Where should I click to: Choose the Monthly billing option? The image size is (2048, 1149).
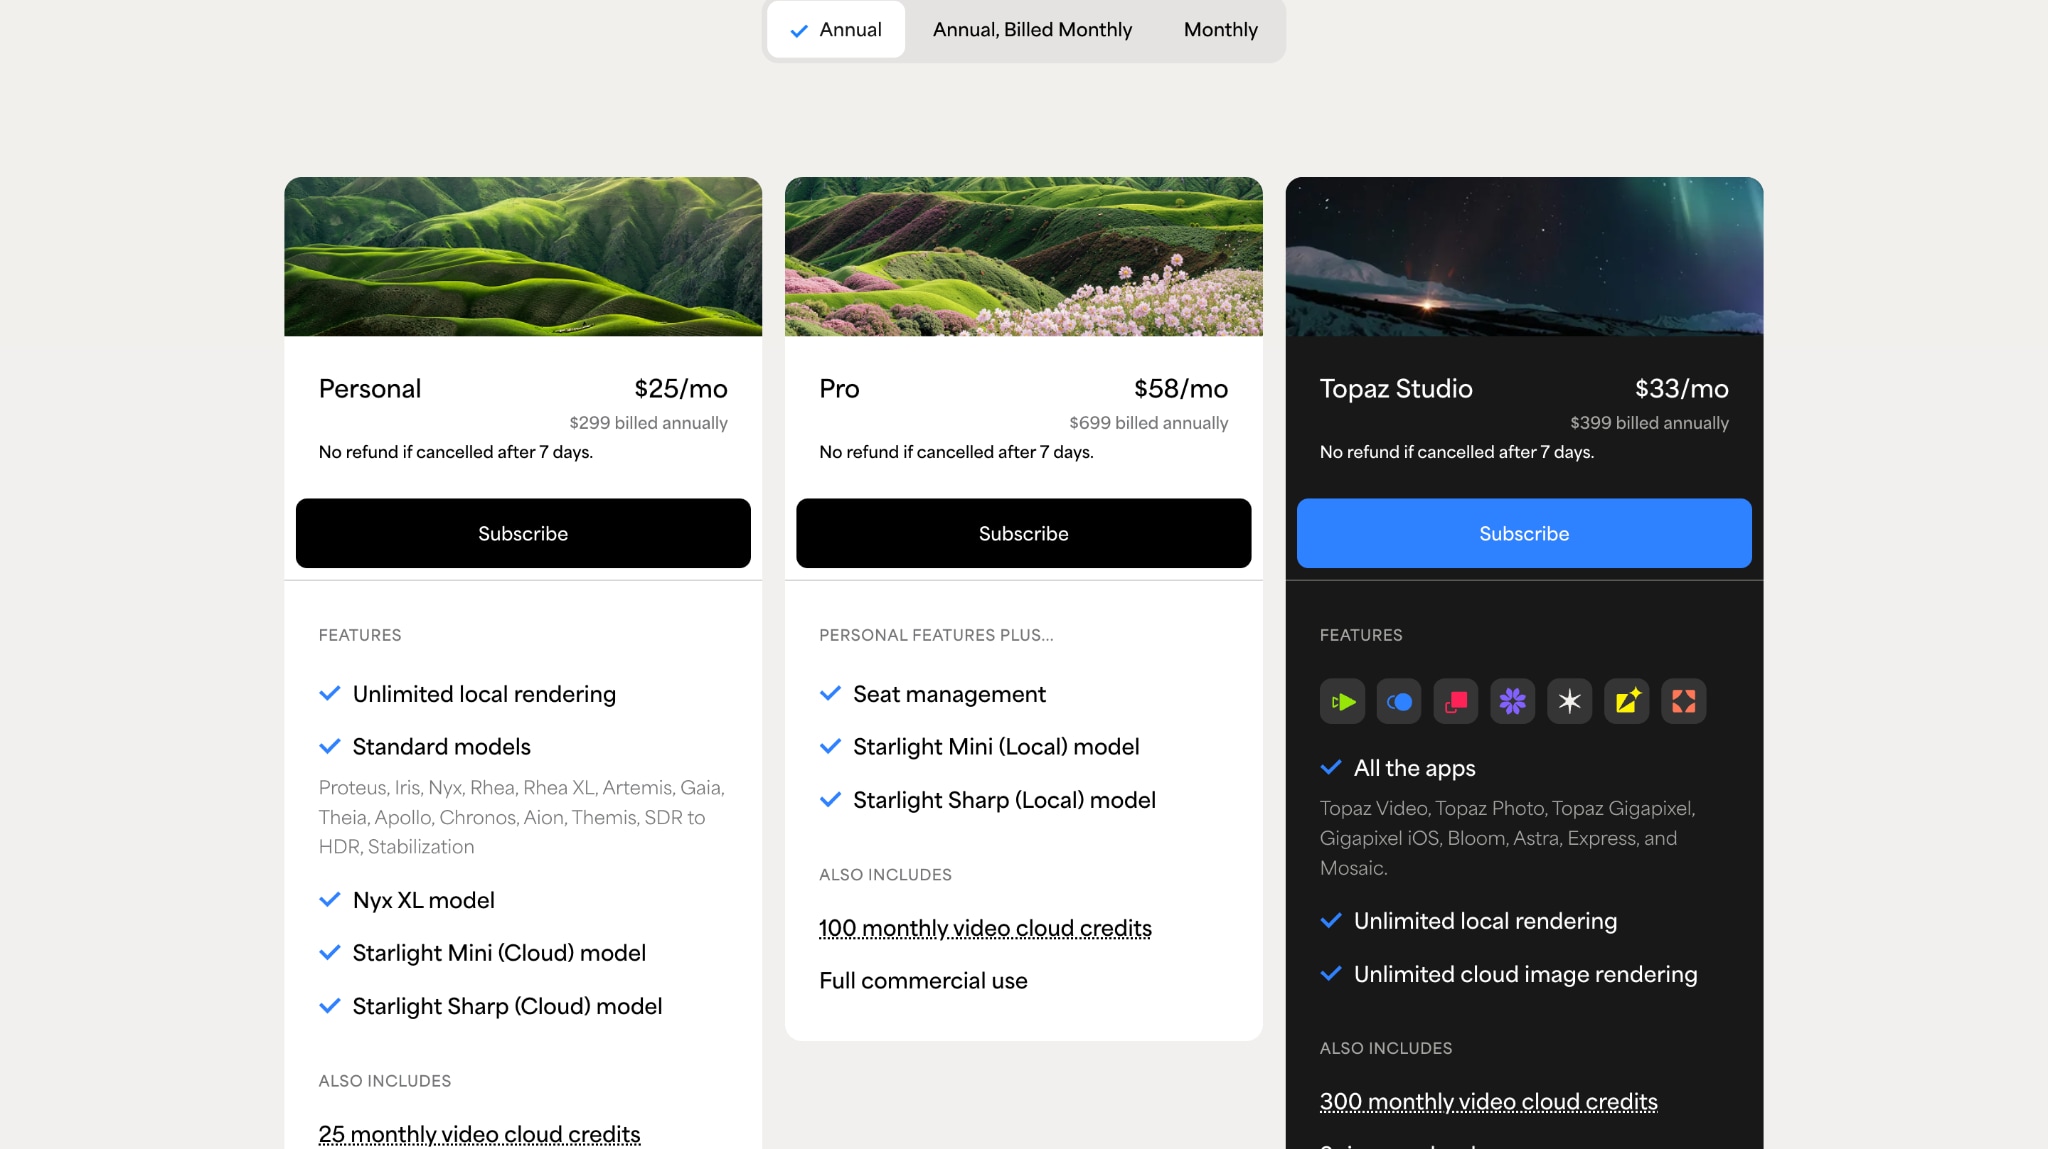[1219, 30]
